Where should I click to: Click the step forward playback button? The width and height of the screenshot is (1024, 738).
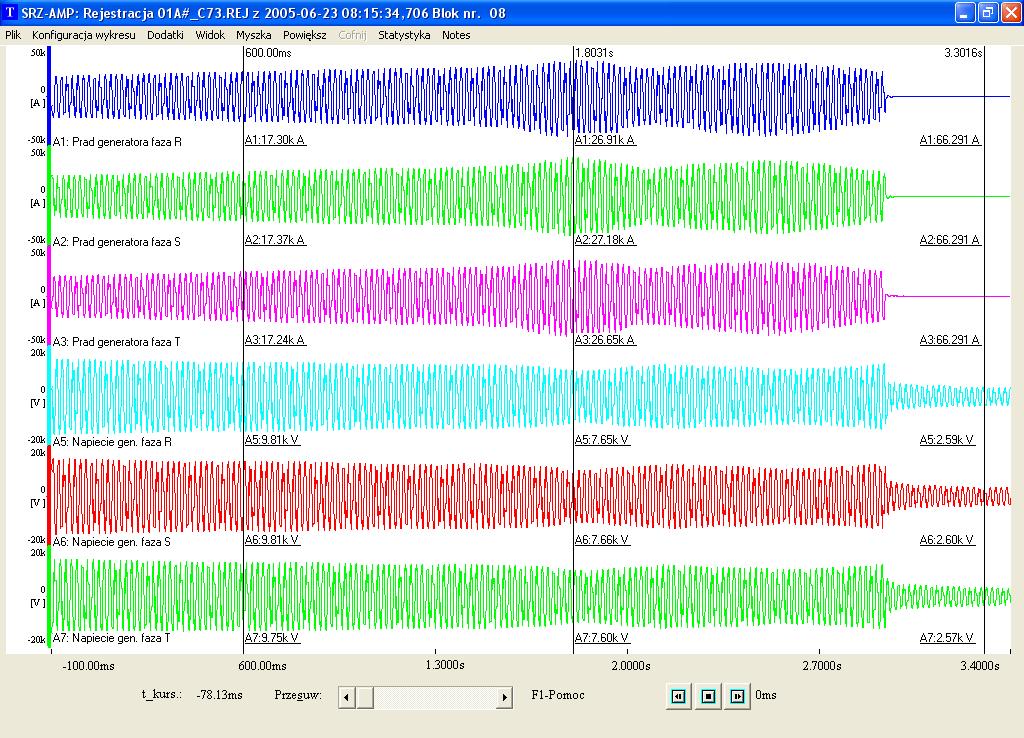[x=737, y=696]
